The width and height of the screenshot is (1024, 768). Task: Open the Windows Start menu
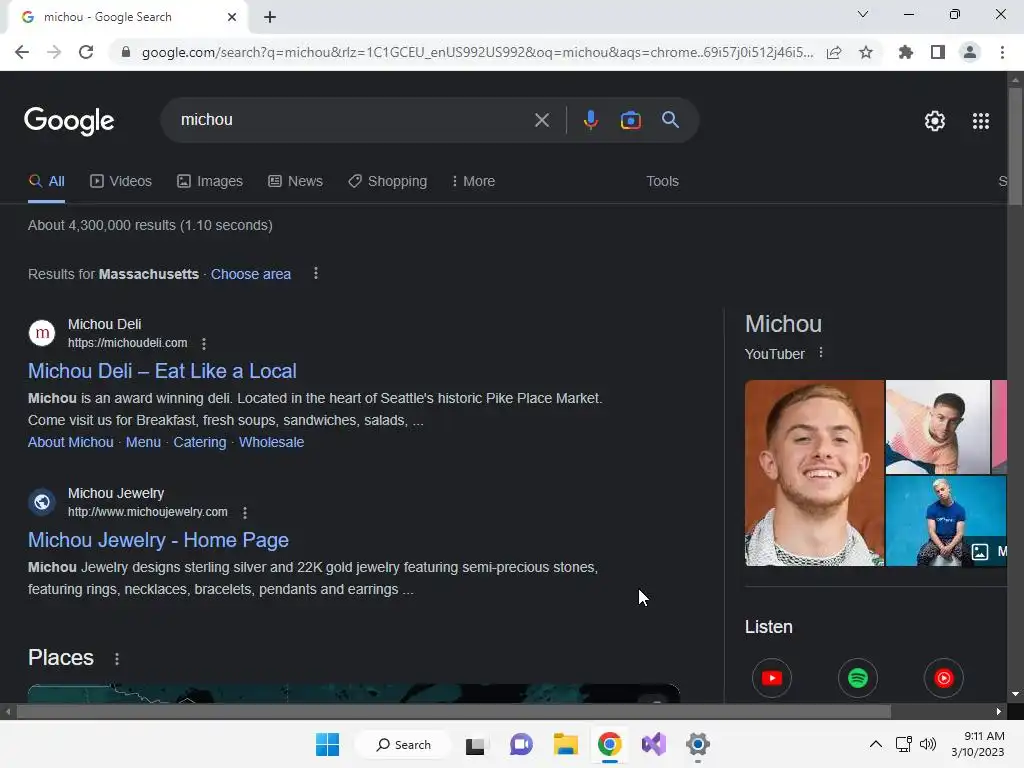(327, 744)
